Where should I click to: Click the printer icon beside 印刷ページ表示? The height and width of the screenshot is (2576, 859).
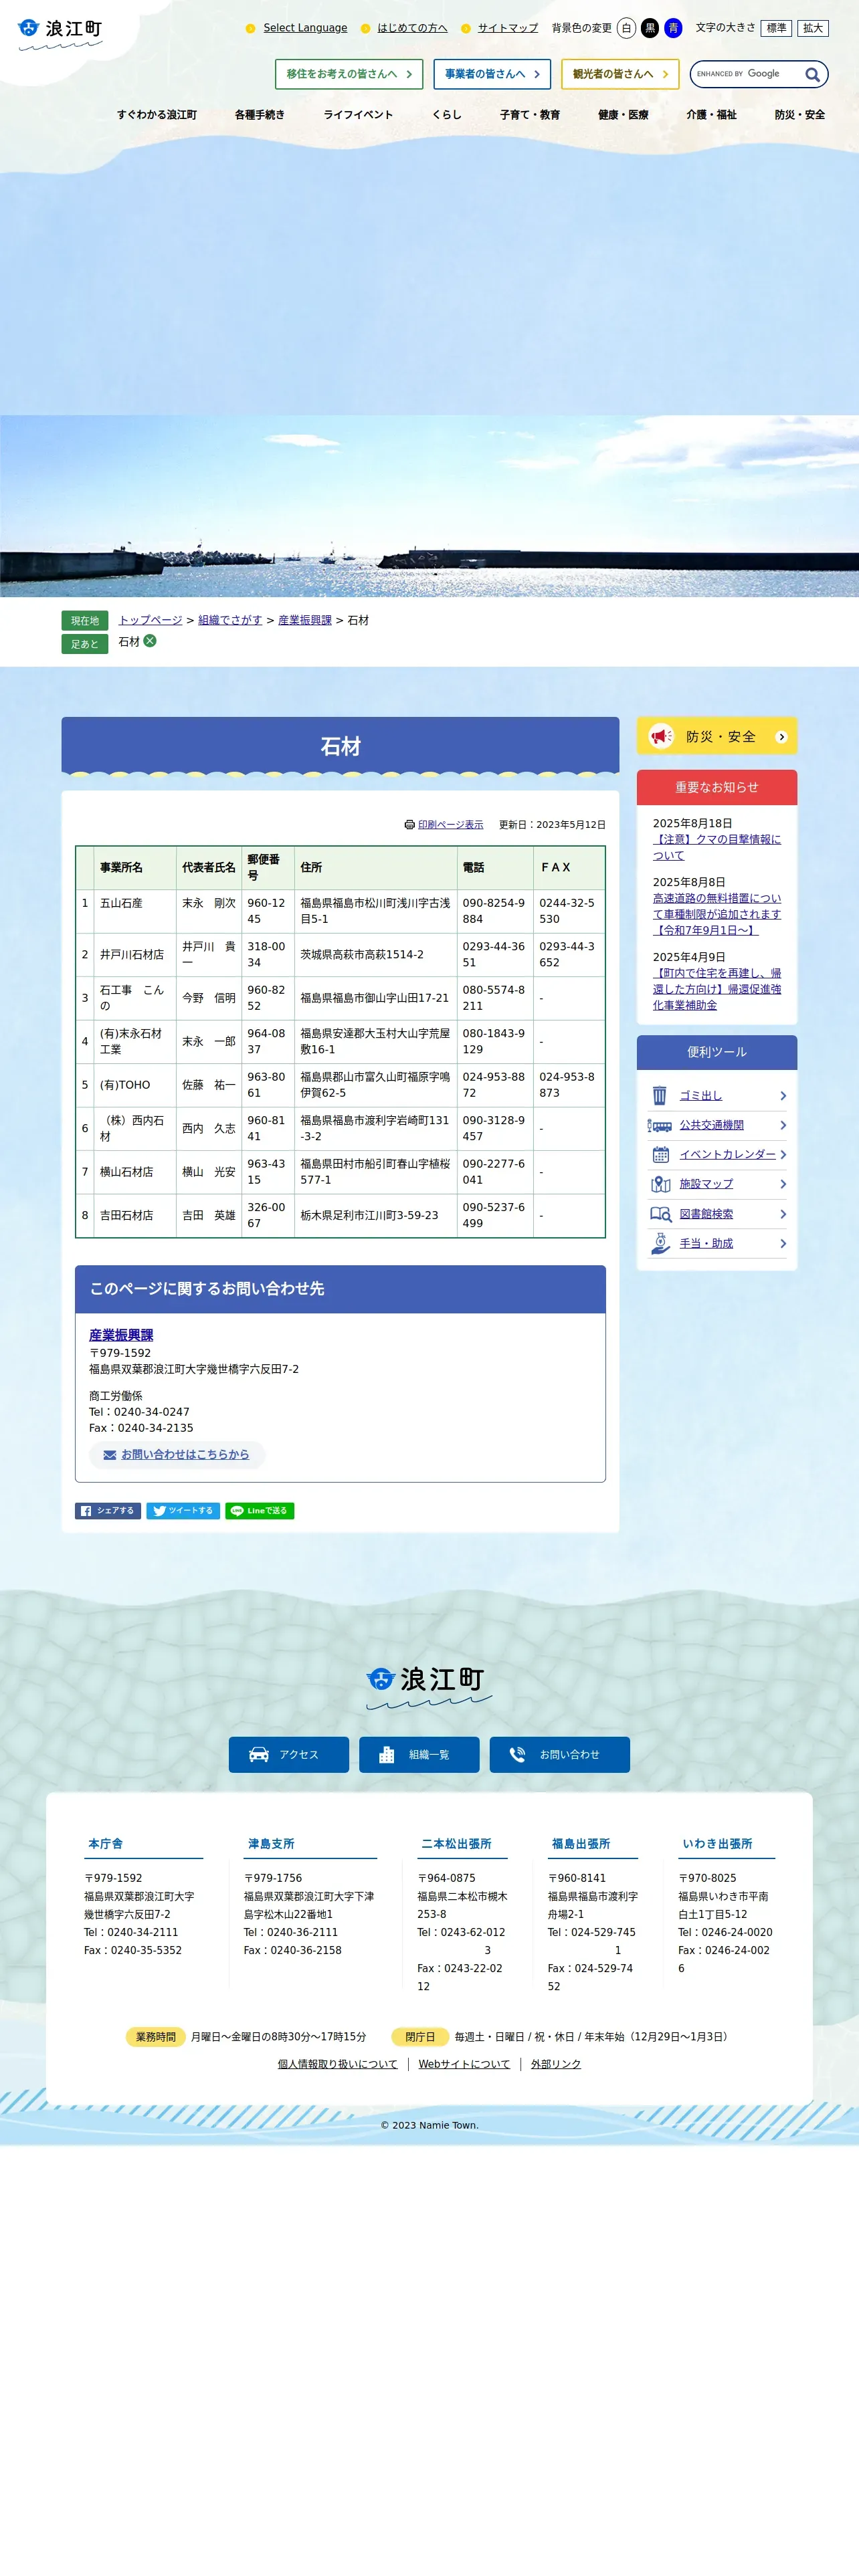(409, 825)
